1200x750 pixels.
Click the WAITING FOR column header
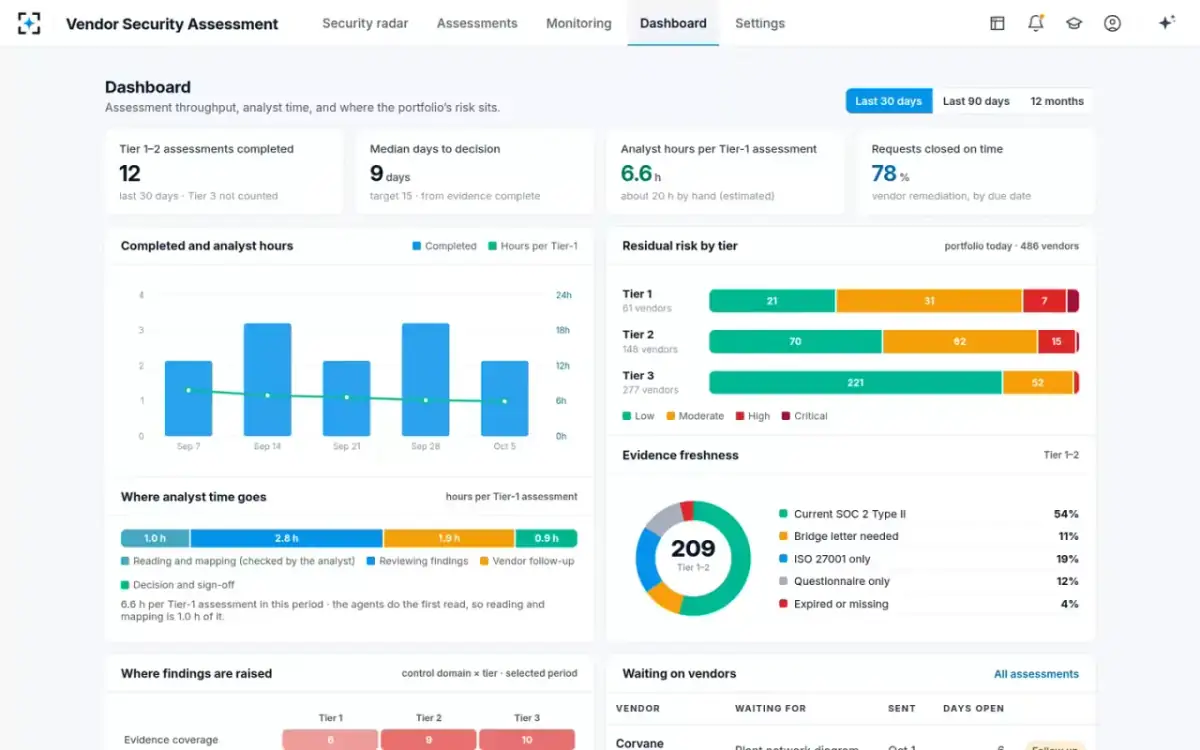tap(770, 708)
